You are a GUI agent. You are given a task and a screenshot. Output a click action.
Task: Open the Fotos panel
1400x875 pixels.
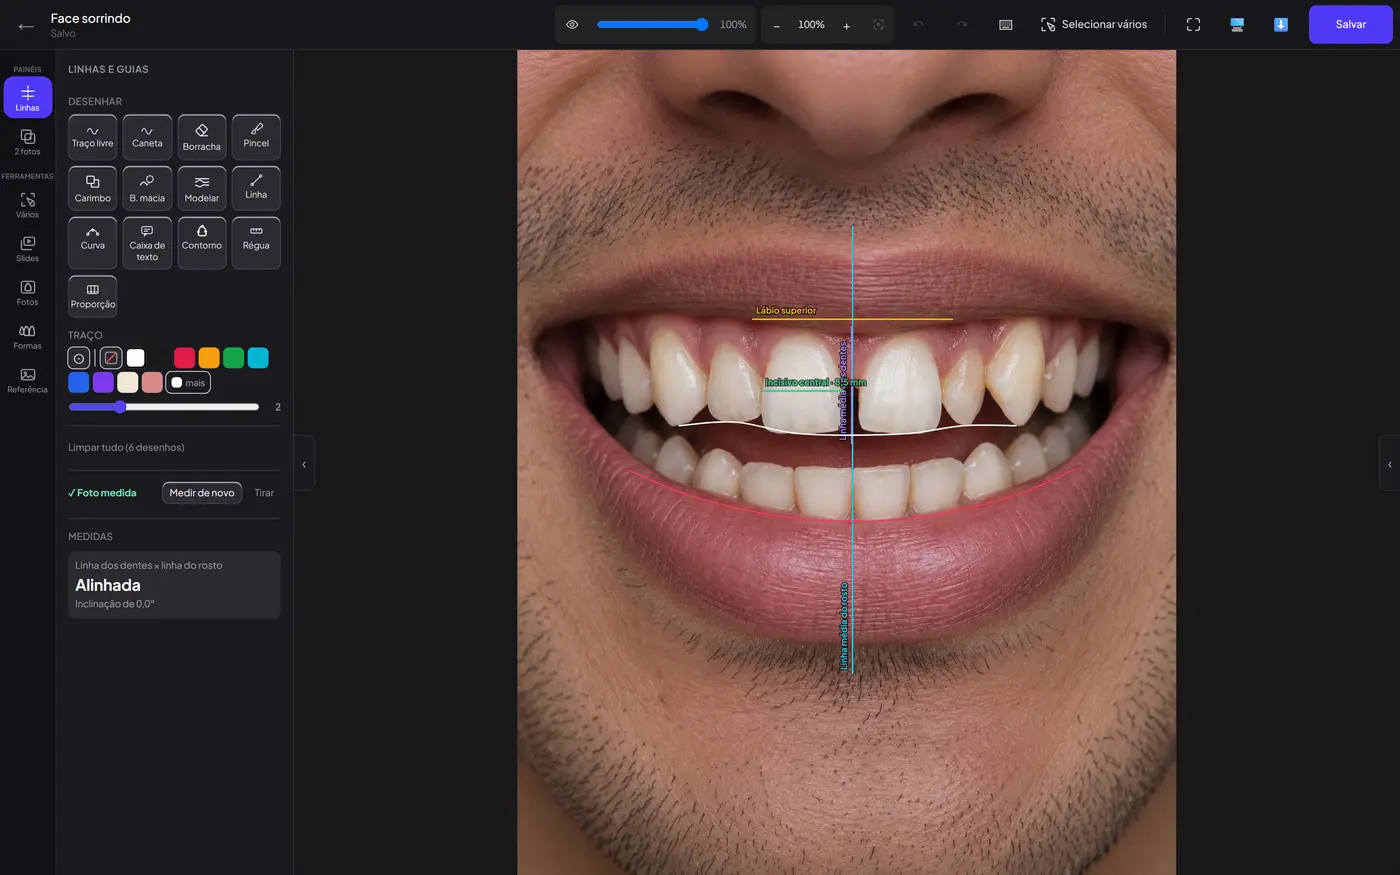pos(28,293)
